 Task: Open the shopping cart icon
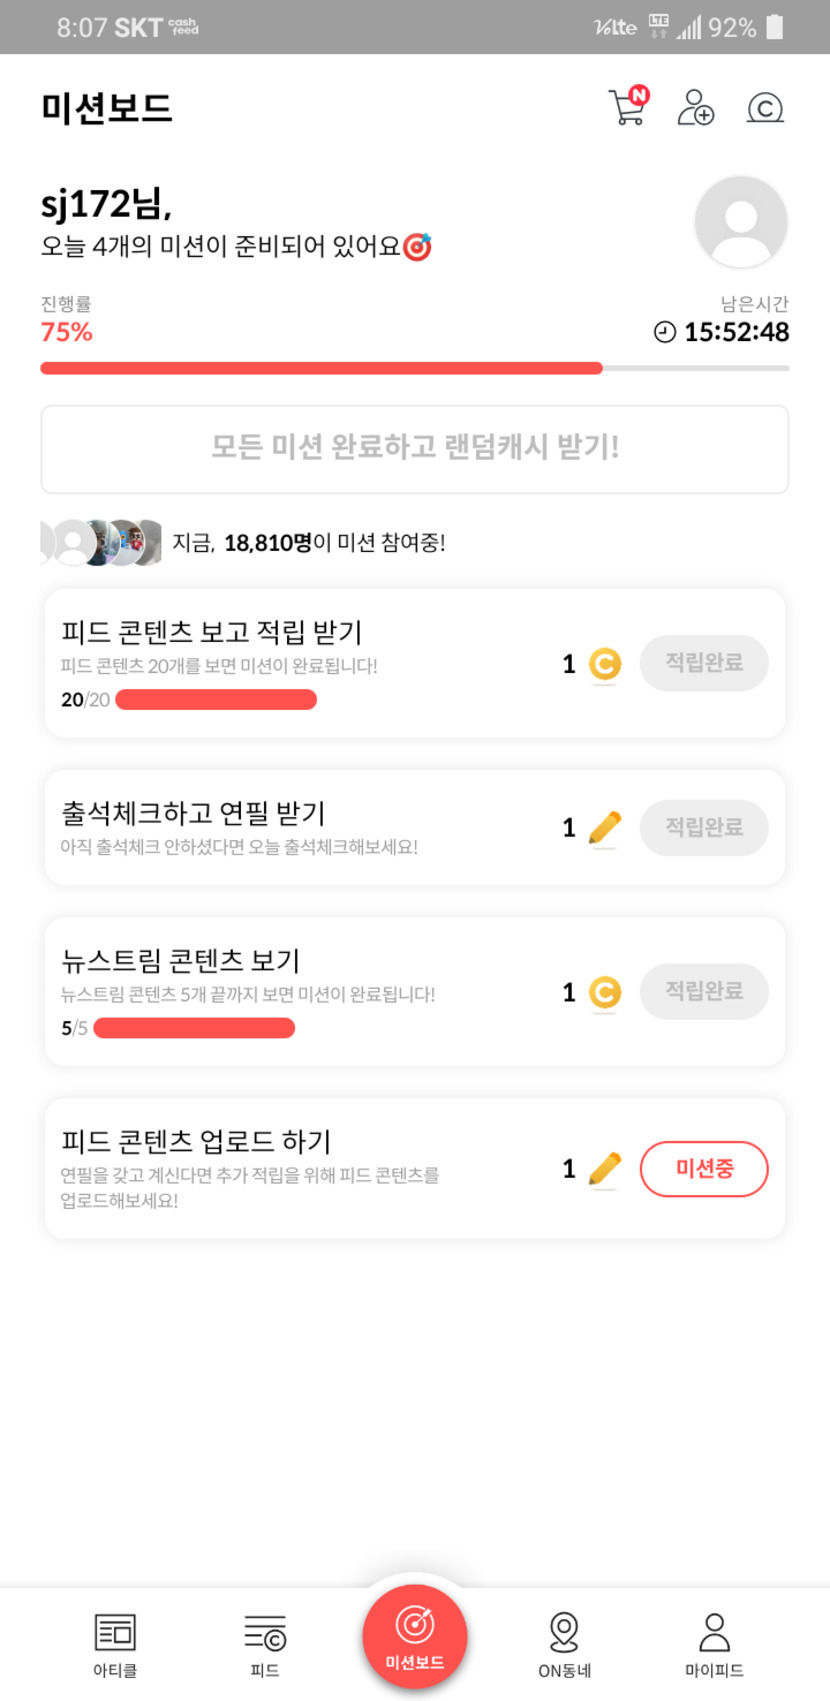628,107
